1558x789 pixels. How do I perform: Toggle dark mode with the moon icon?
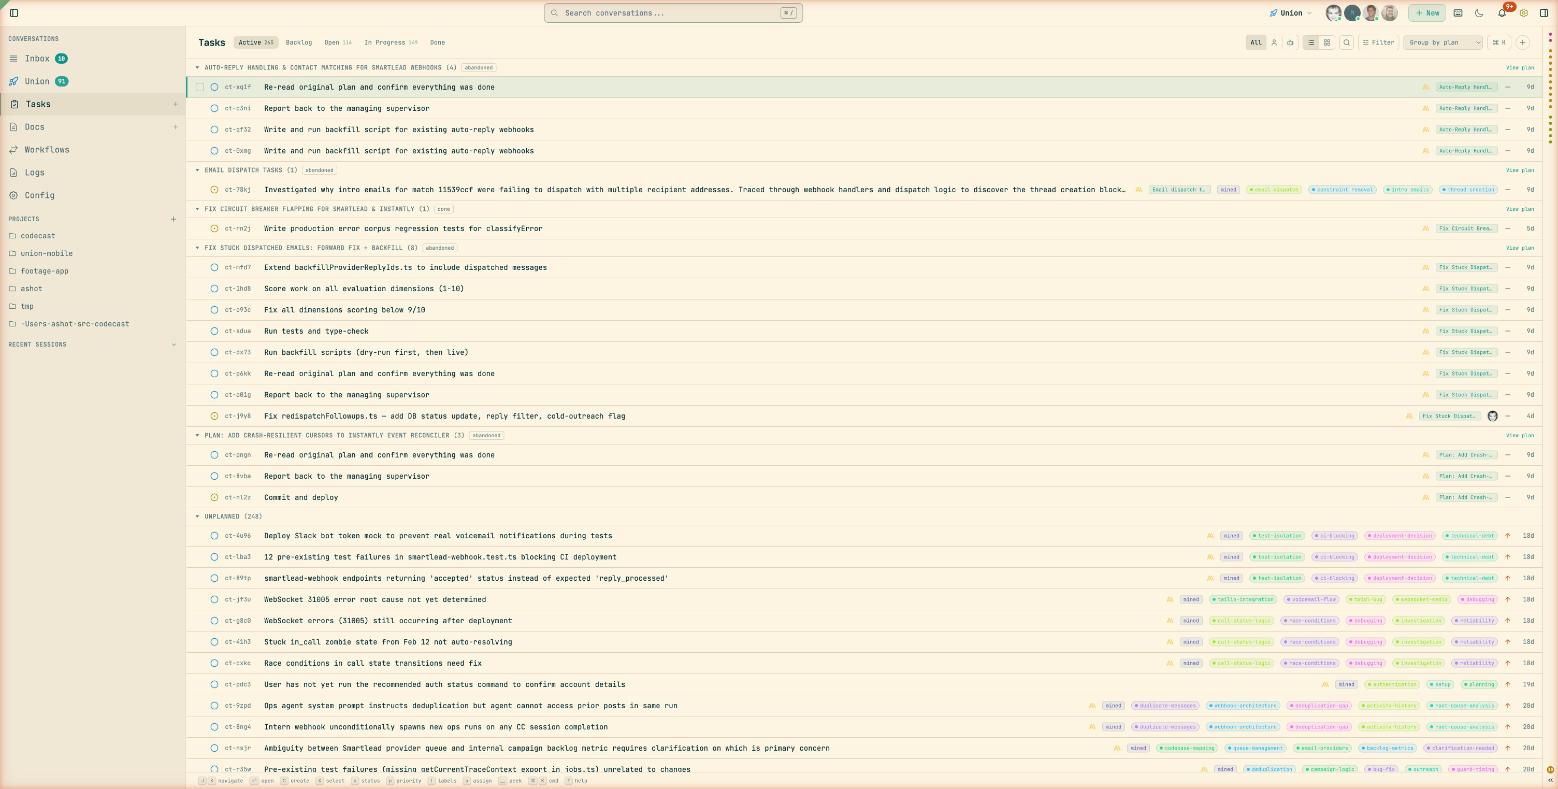(1478, 13)
